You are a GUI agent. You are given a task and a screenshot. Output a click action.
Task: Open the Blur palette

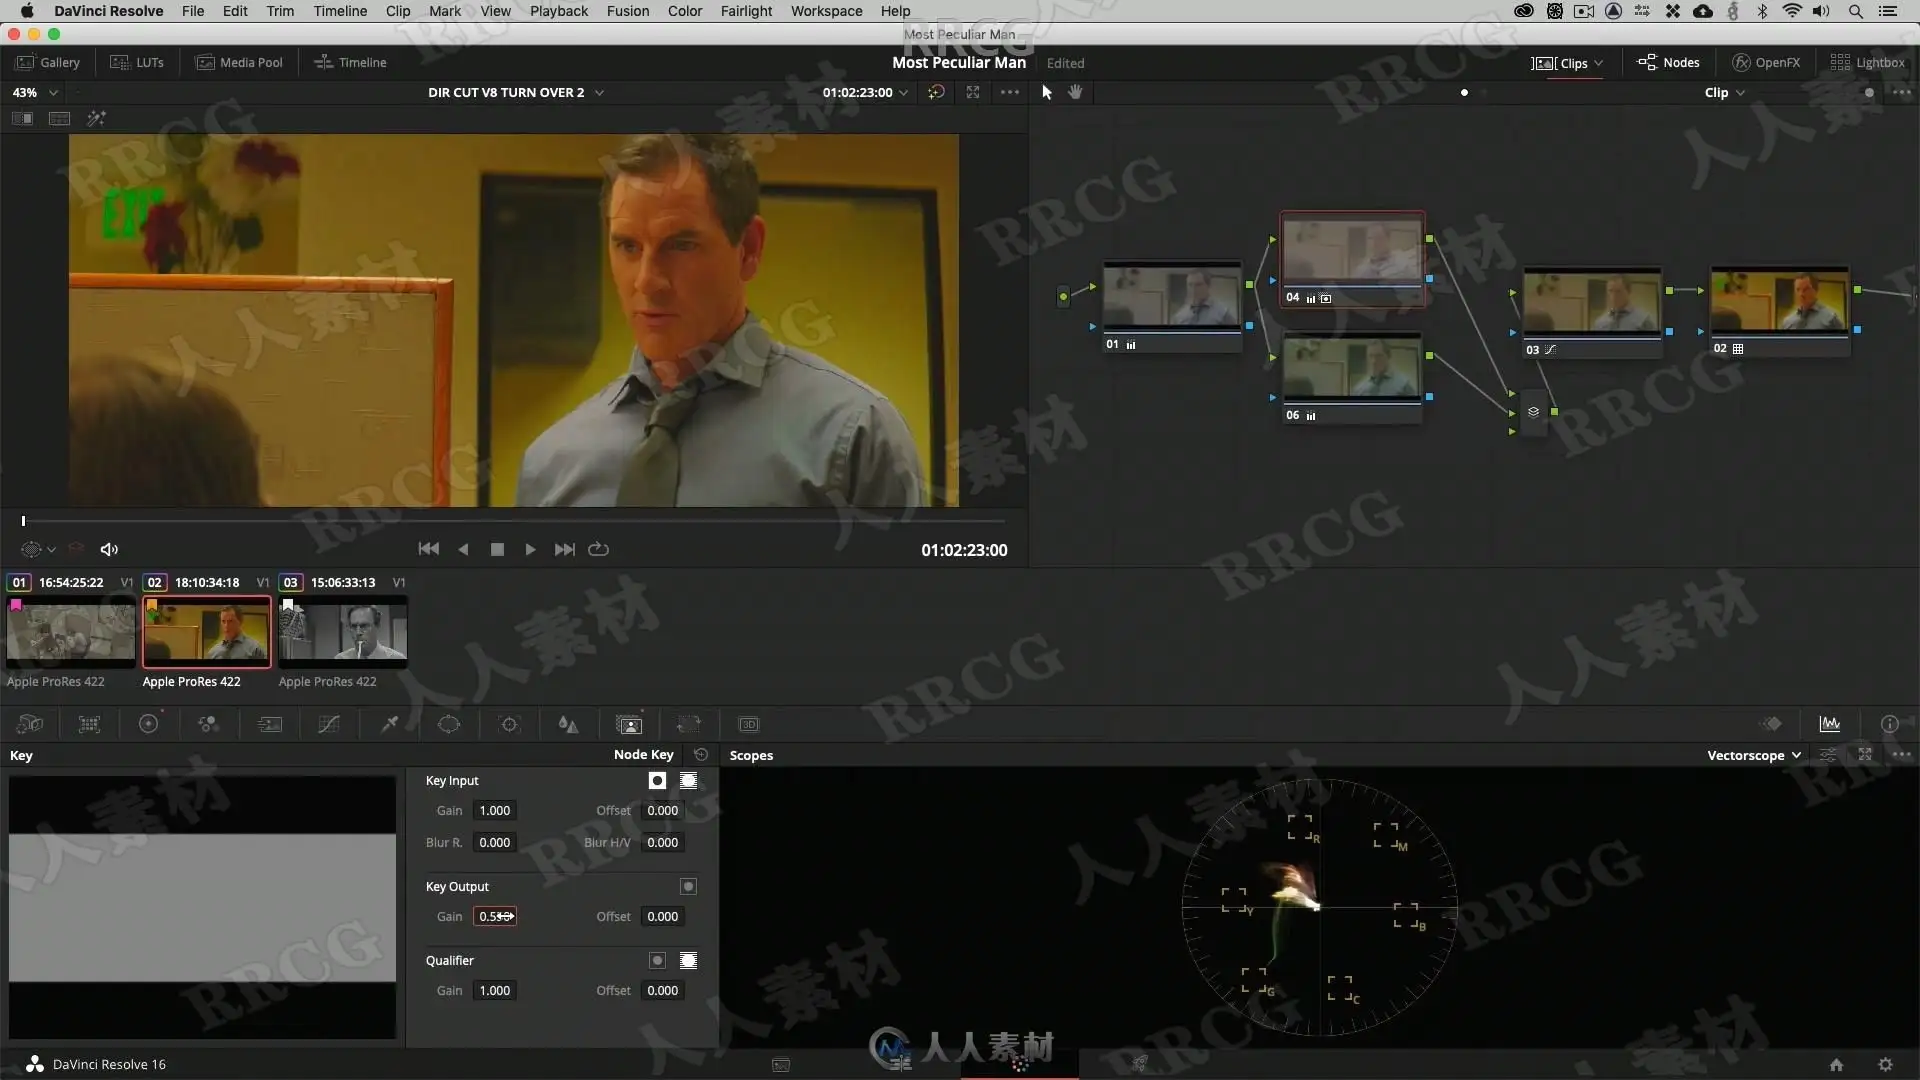point(568,724)
